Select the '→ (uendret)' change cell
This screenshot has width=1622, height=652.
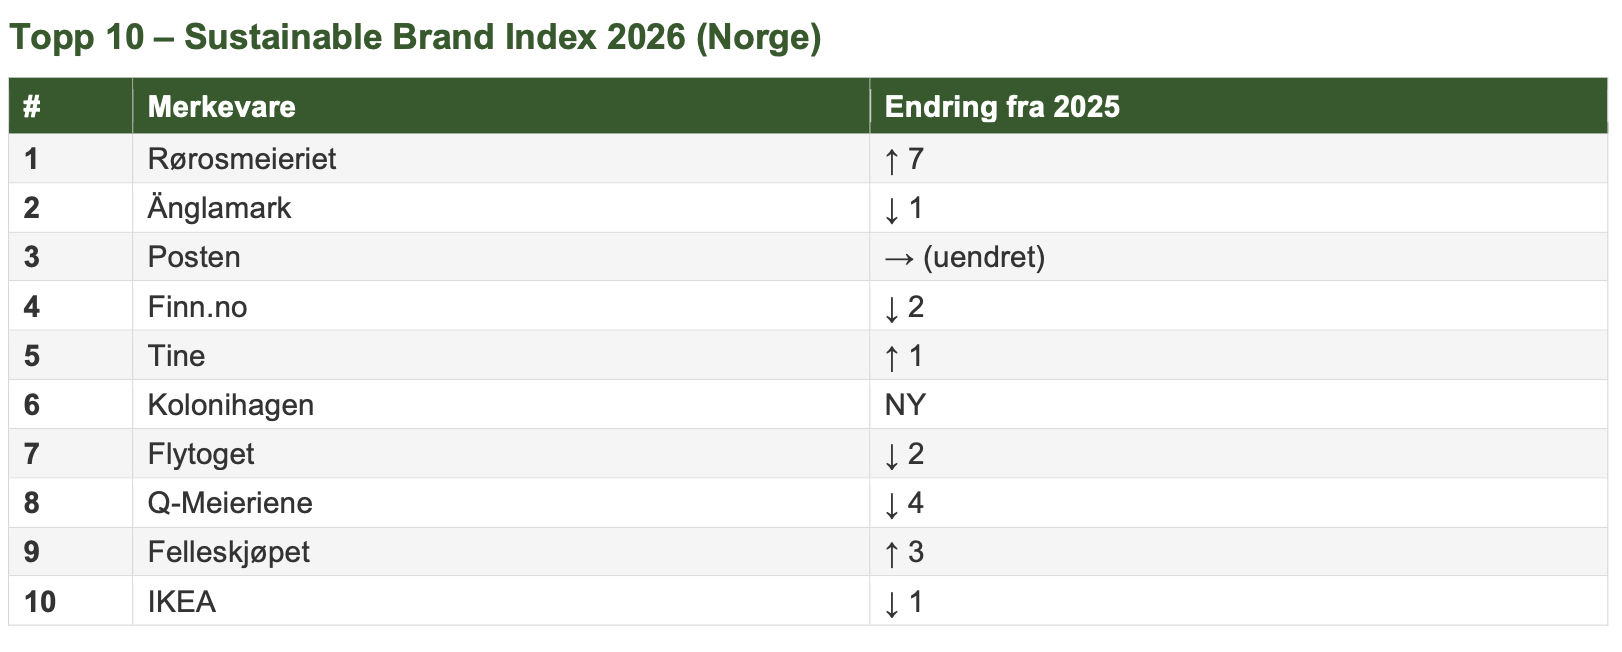pos(964,257)
